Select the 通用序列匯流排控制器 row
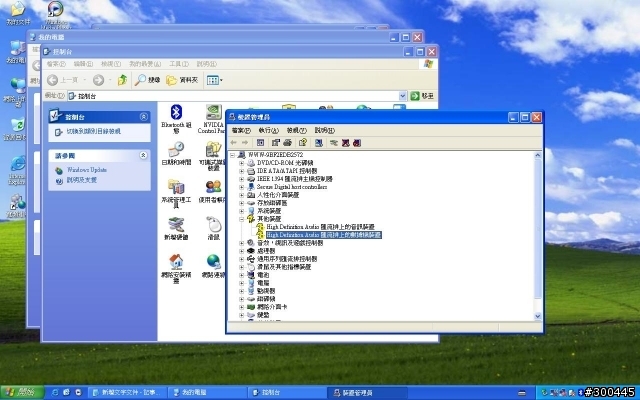Image resolution: width=640 pixels, height=400 pixels. click(x=287, y=259)
